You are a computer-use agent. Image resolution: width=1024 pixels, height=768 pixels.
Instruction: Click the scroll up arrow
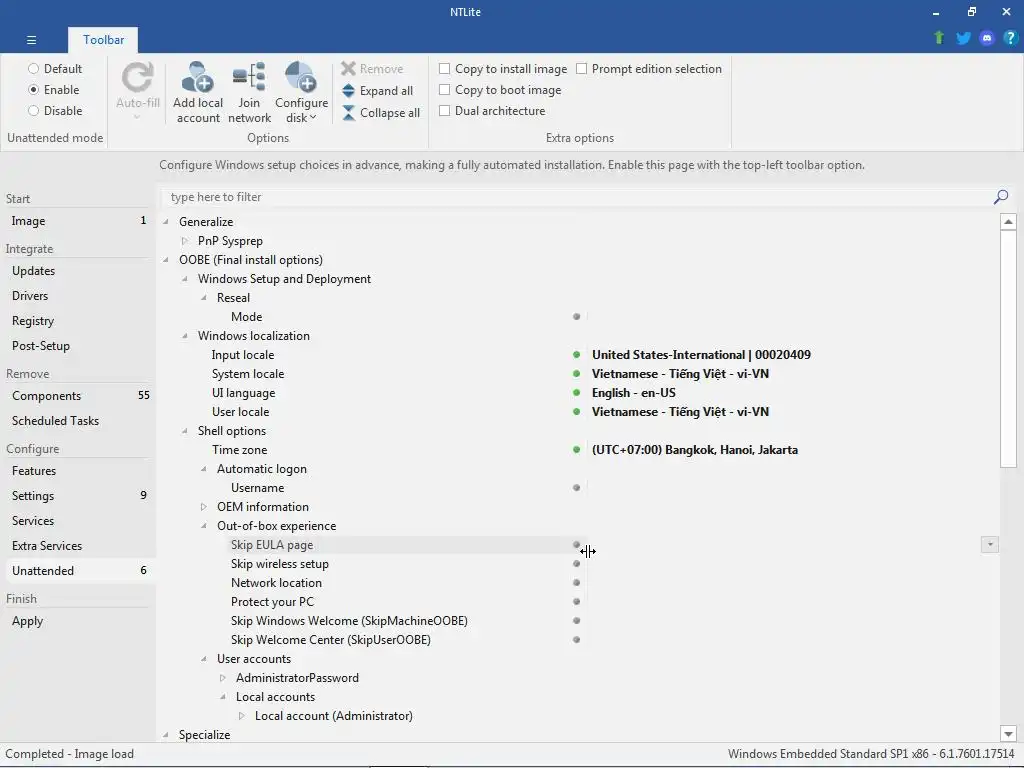pos(1008,221)
